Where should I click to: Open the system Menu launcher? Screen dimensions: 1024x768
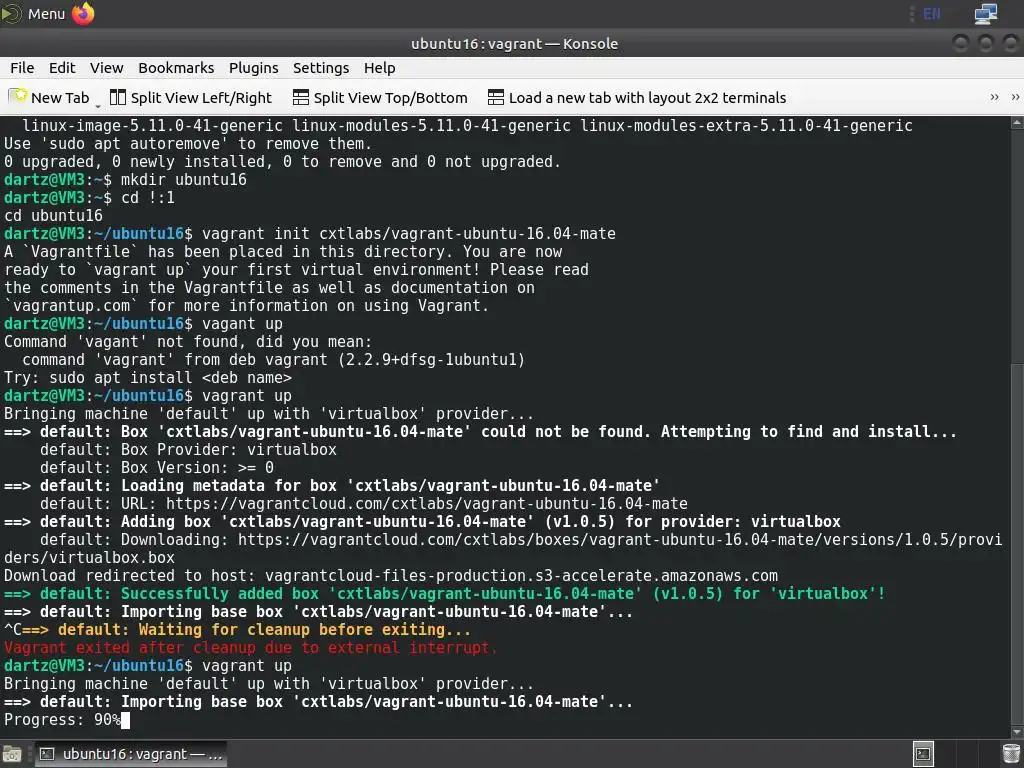33,14
